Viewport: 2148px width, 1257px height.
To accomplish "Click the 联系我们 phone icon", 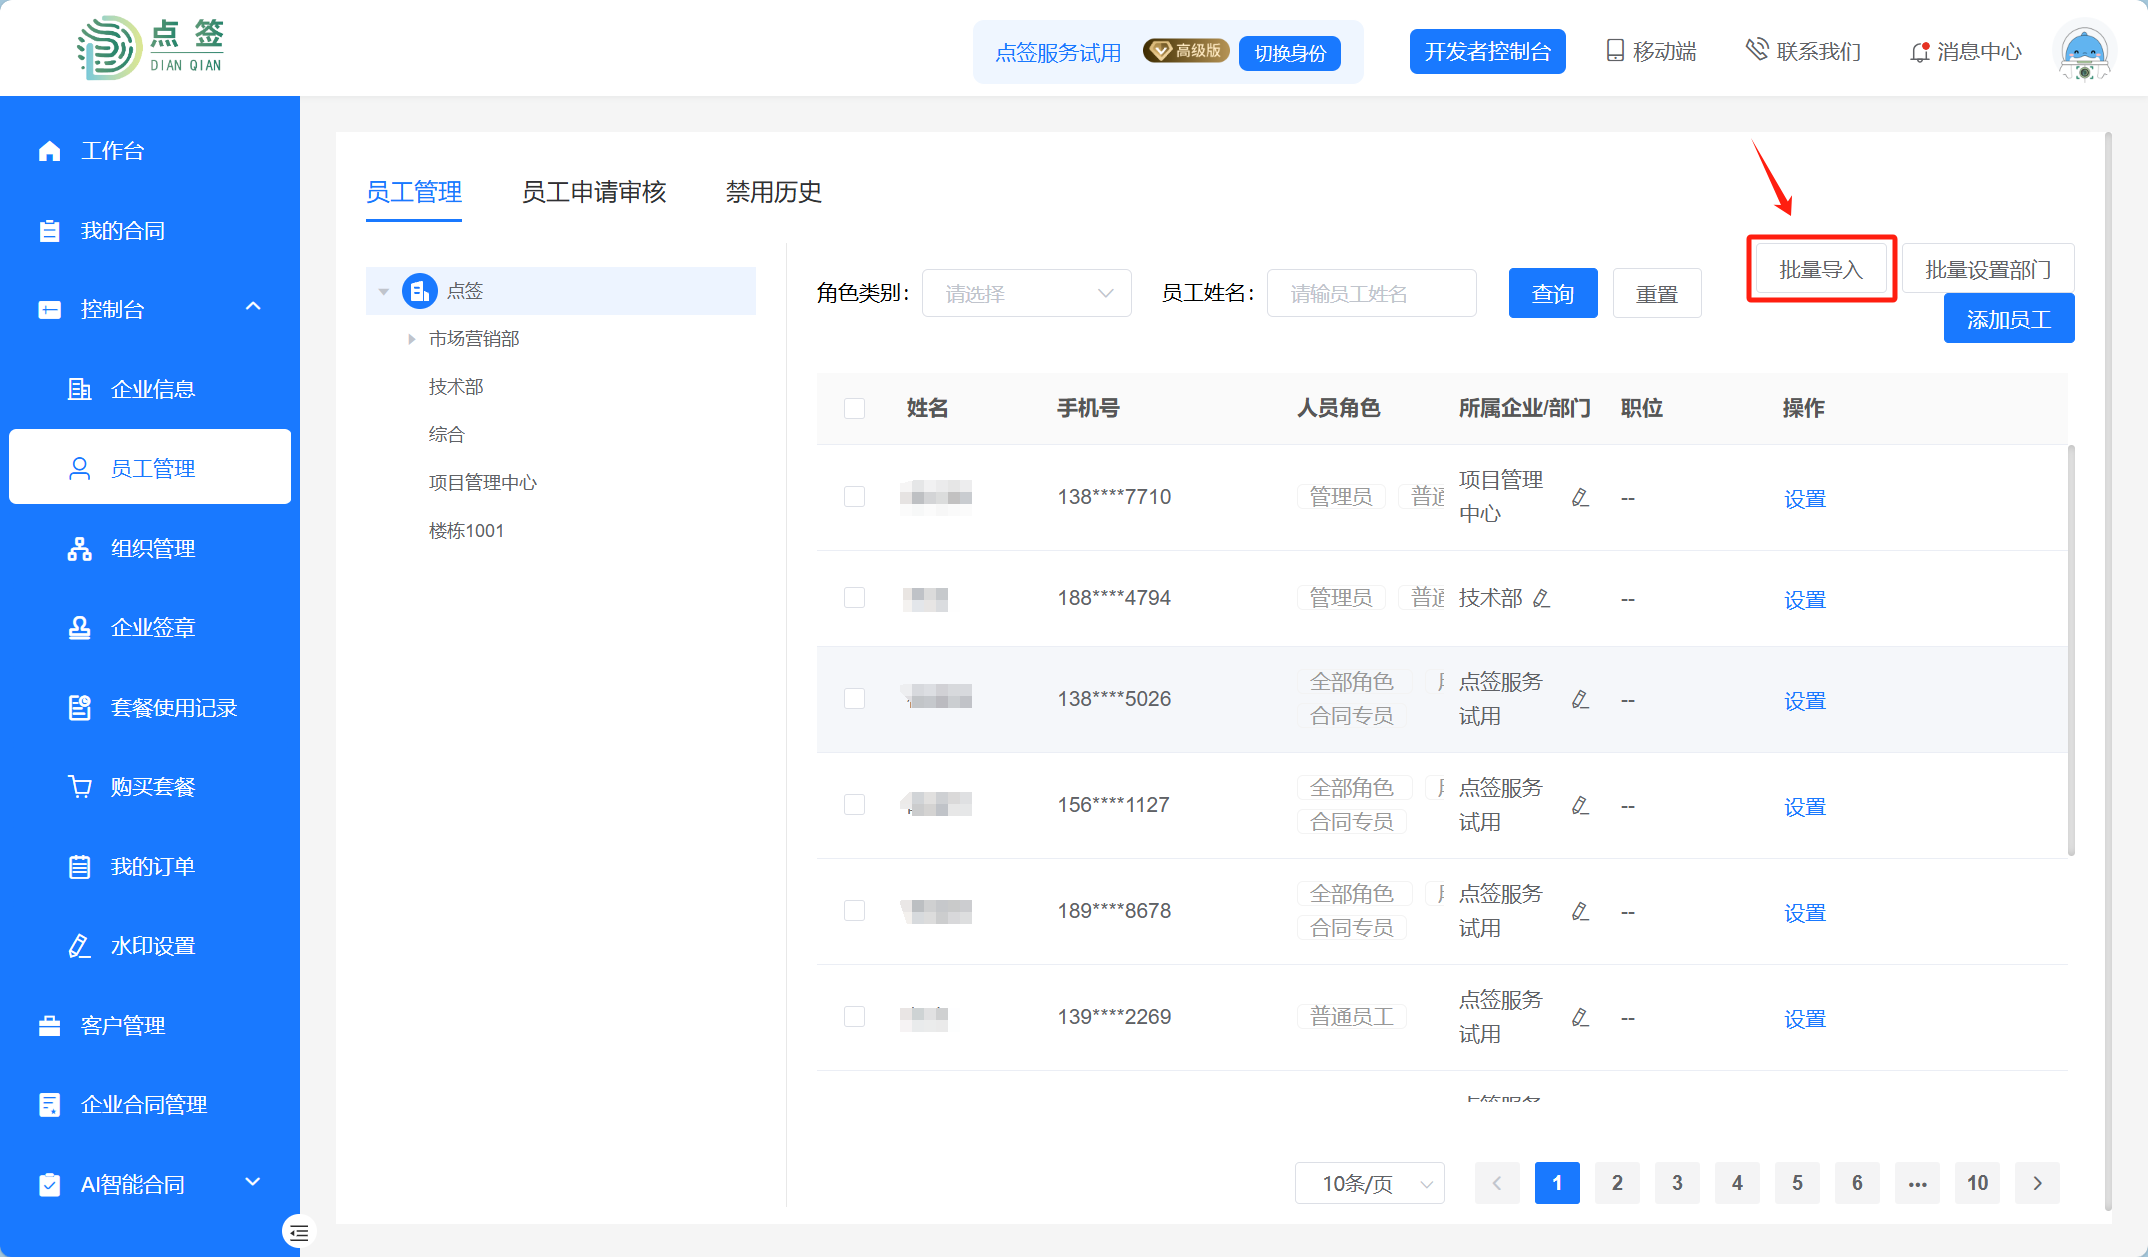I will pyautogui.click(x=1756, y=50).
